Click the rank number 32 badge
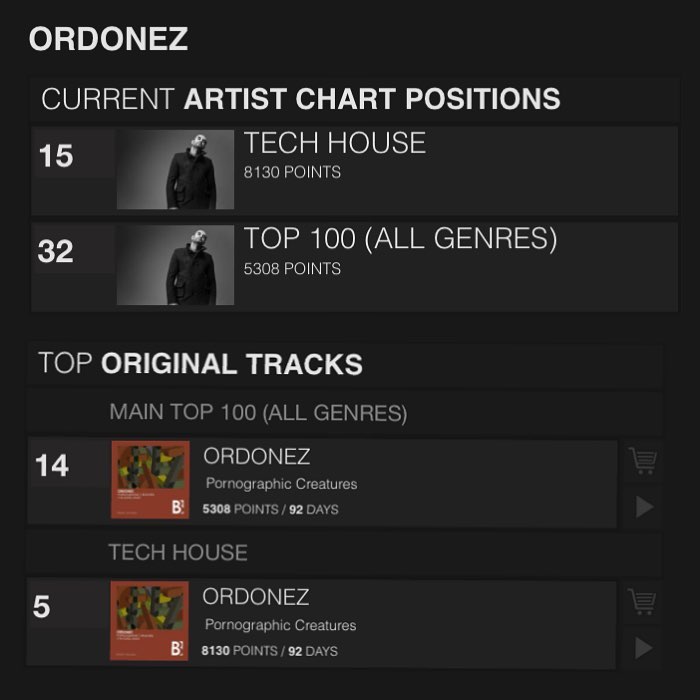This screenshot has height=700, width=700. coord(56,251)
